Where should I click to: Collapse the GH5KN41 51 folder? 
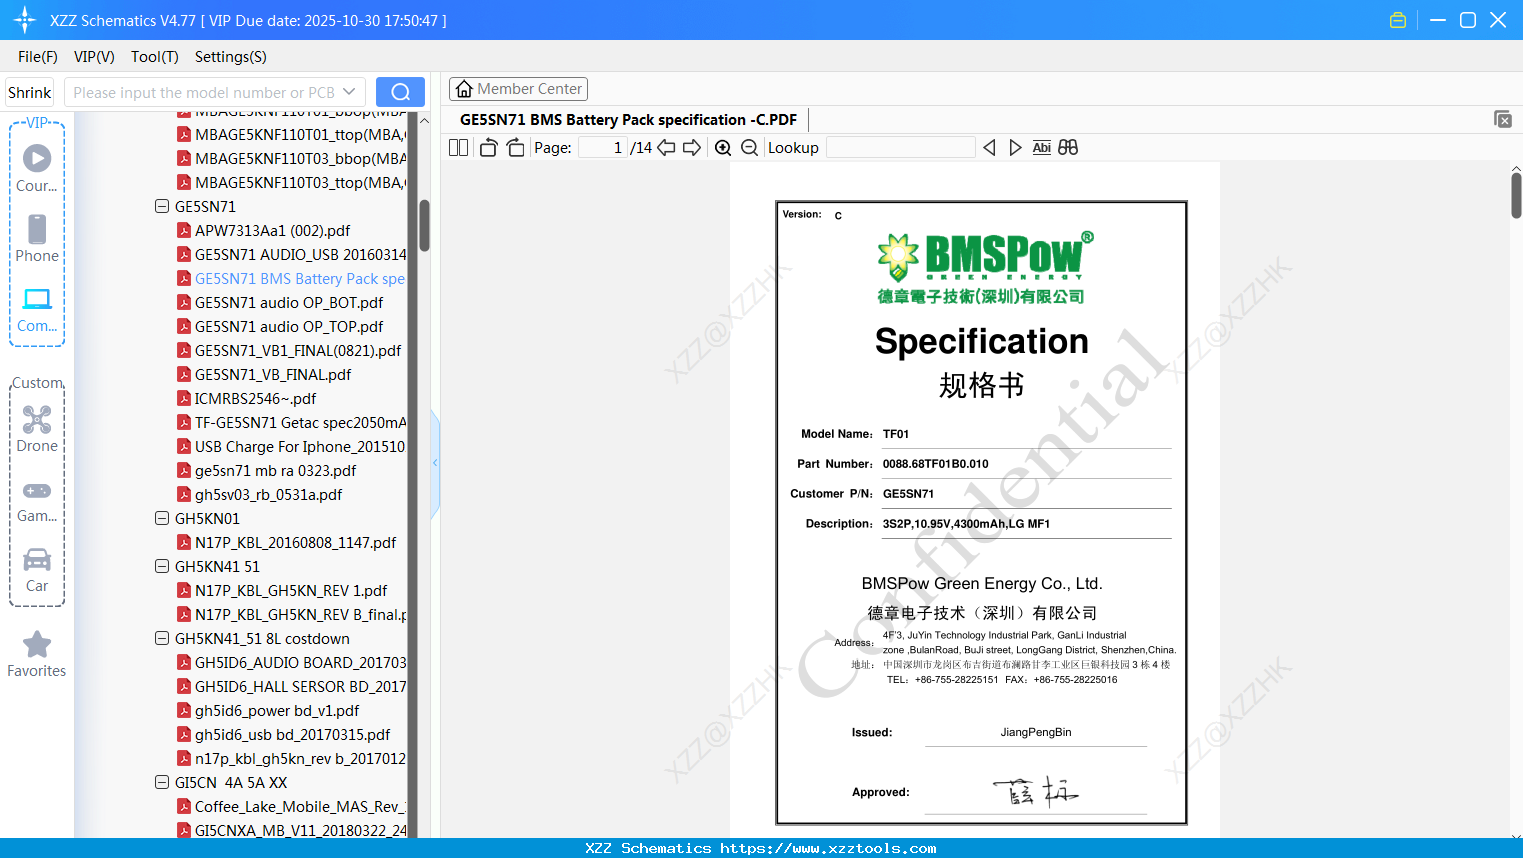coord(162,566)
